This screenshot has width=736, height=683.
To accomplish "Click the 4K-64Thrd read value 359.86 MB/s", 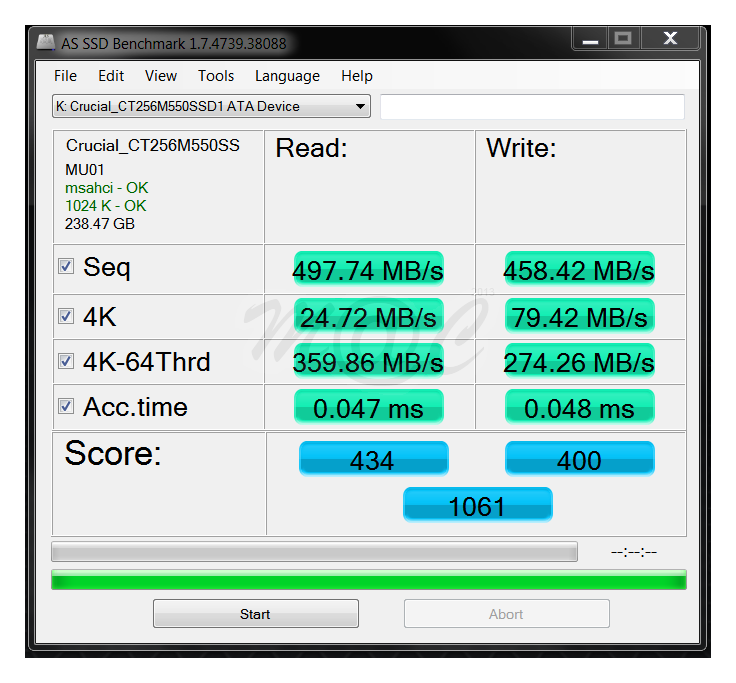I will [368, 361].
